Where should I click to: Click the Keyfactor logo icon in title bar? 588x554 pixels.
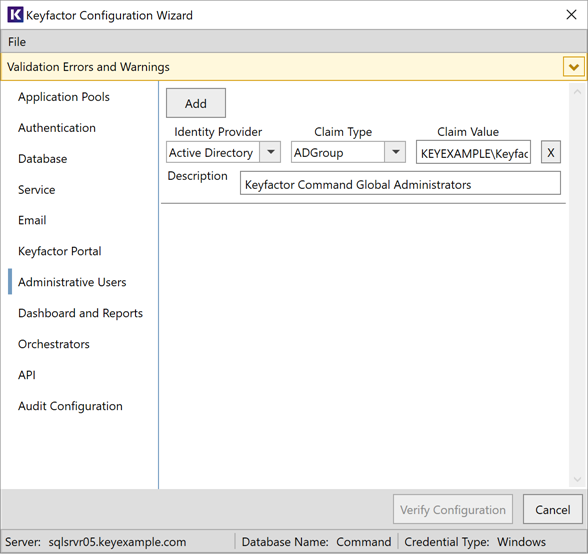(x=15, y=15)
